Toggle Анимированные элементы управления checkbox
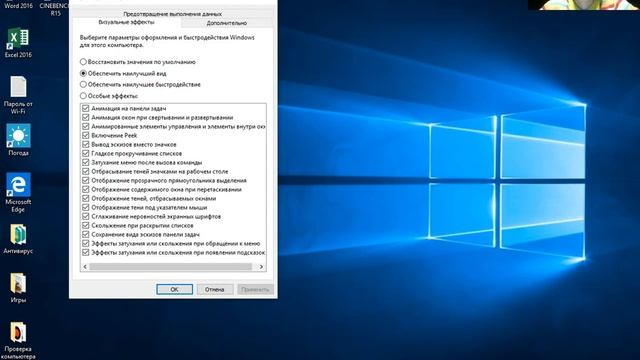Viewport: 640px width, 360px height. click(x=86, y=127)
